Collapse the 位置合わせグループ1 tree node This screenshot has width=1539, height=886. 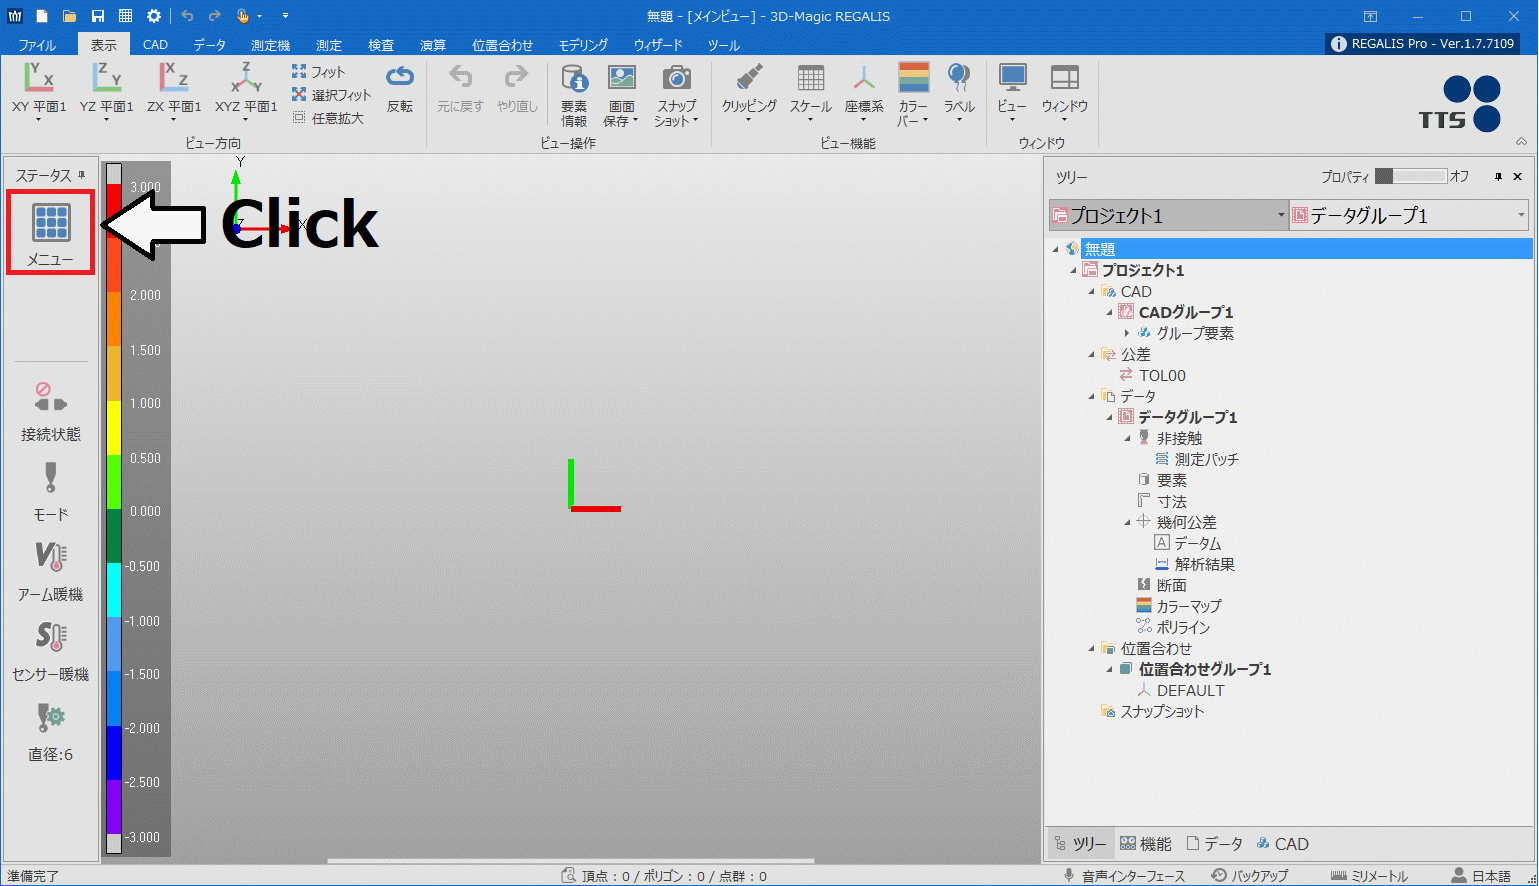click(x=1110, y=669)
